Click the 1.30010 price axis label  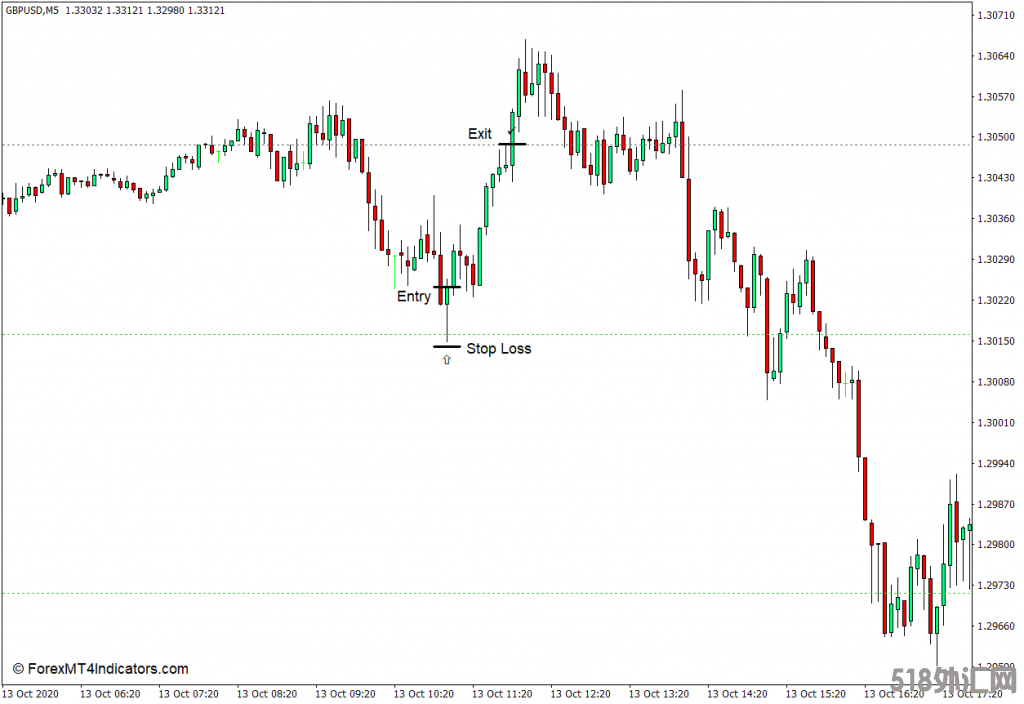(x=996, y=423)
